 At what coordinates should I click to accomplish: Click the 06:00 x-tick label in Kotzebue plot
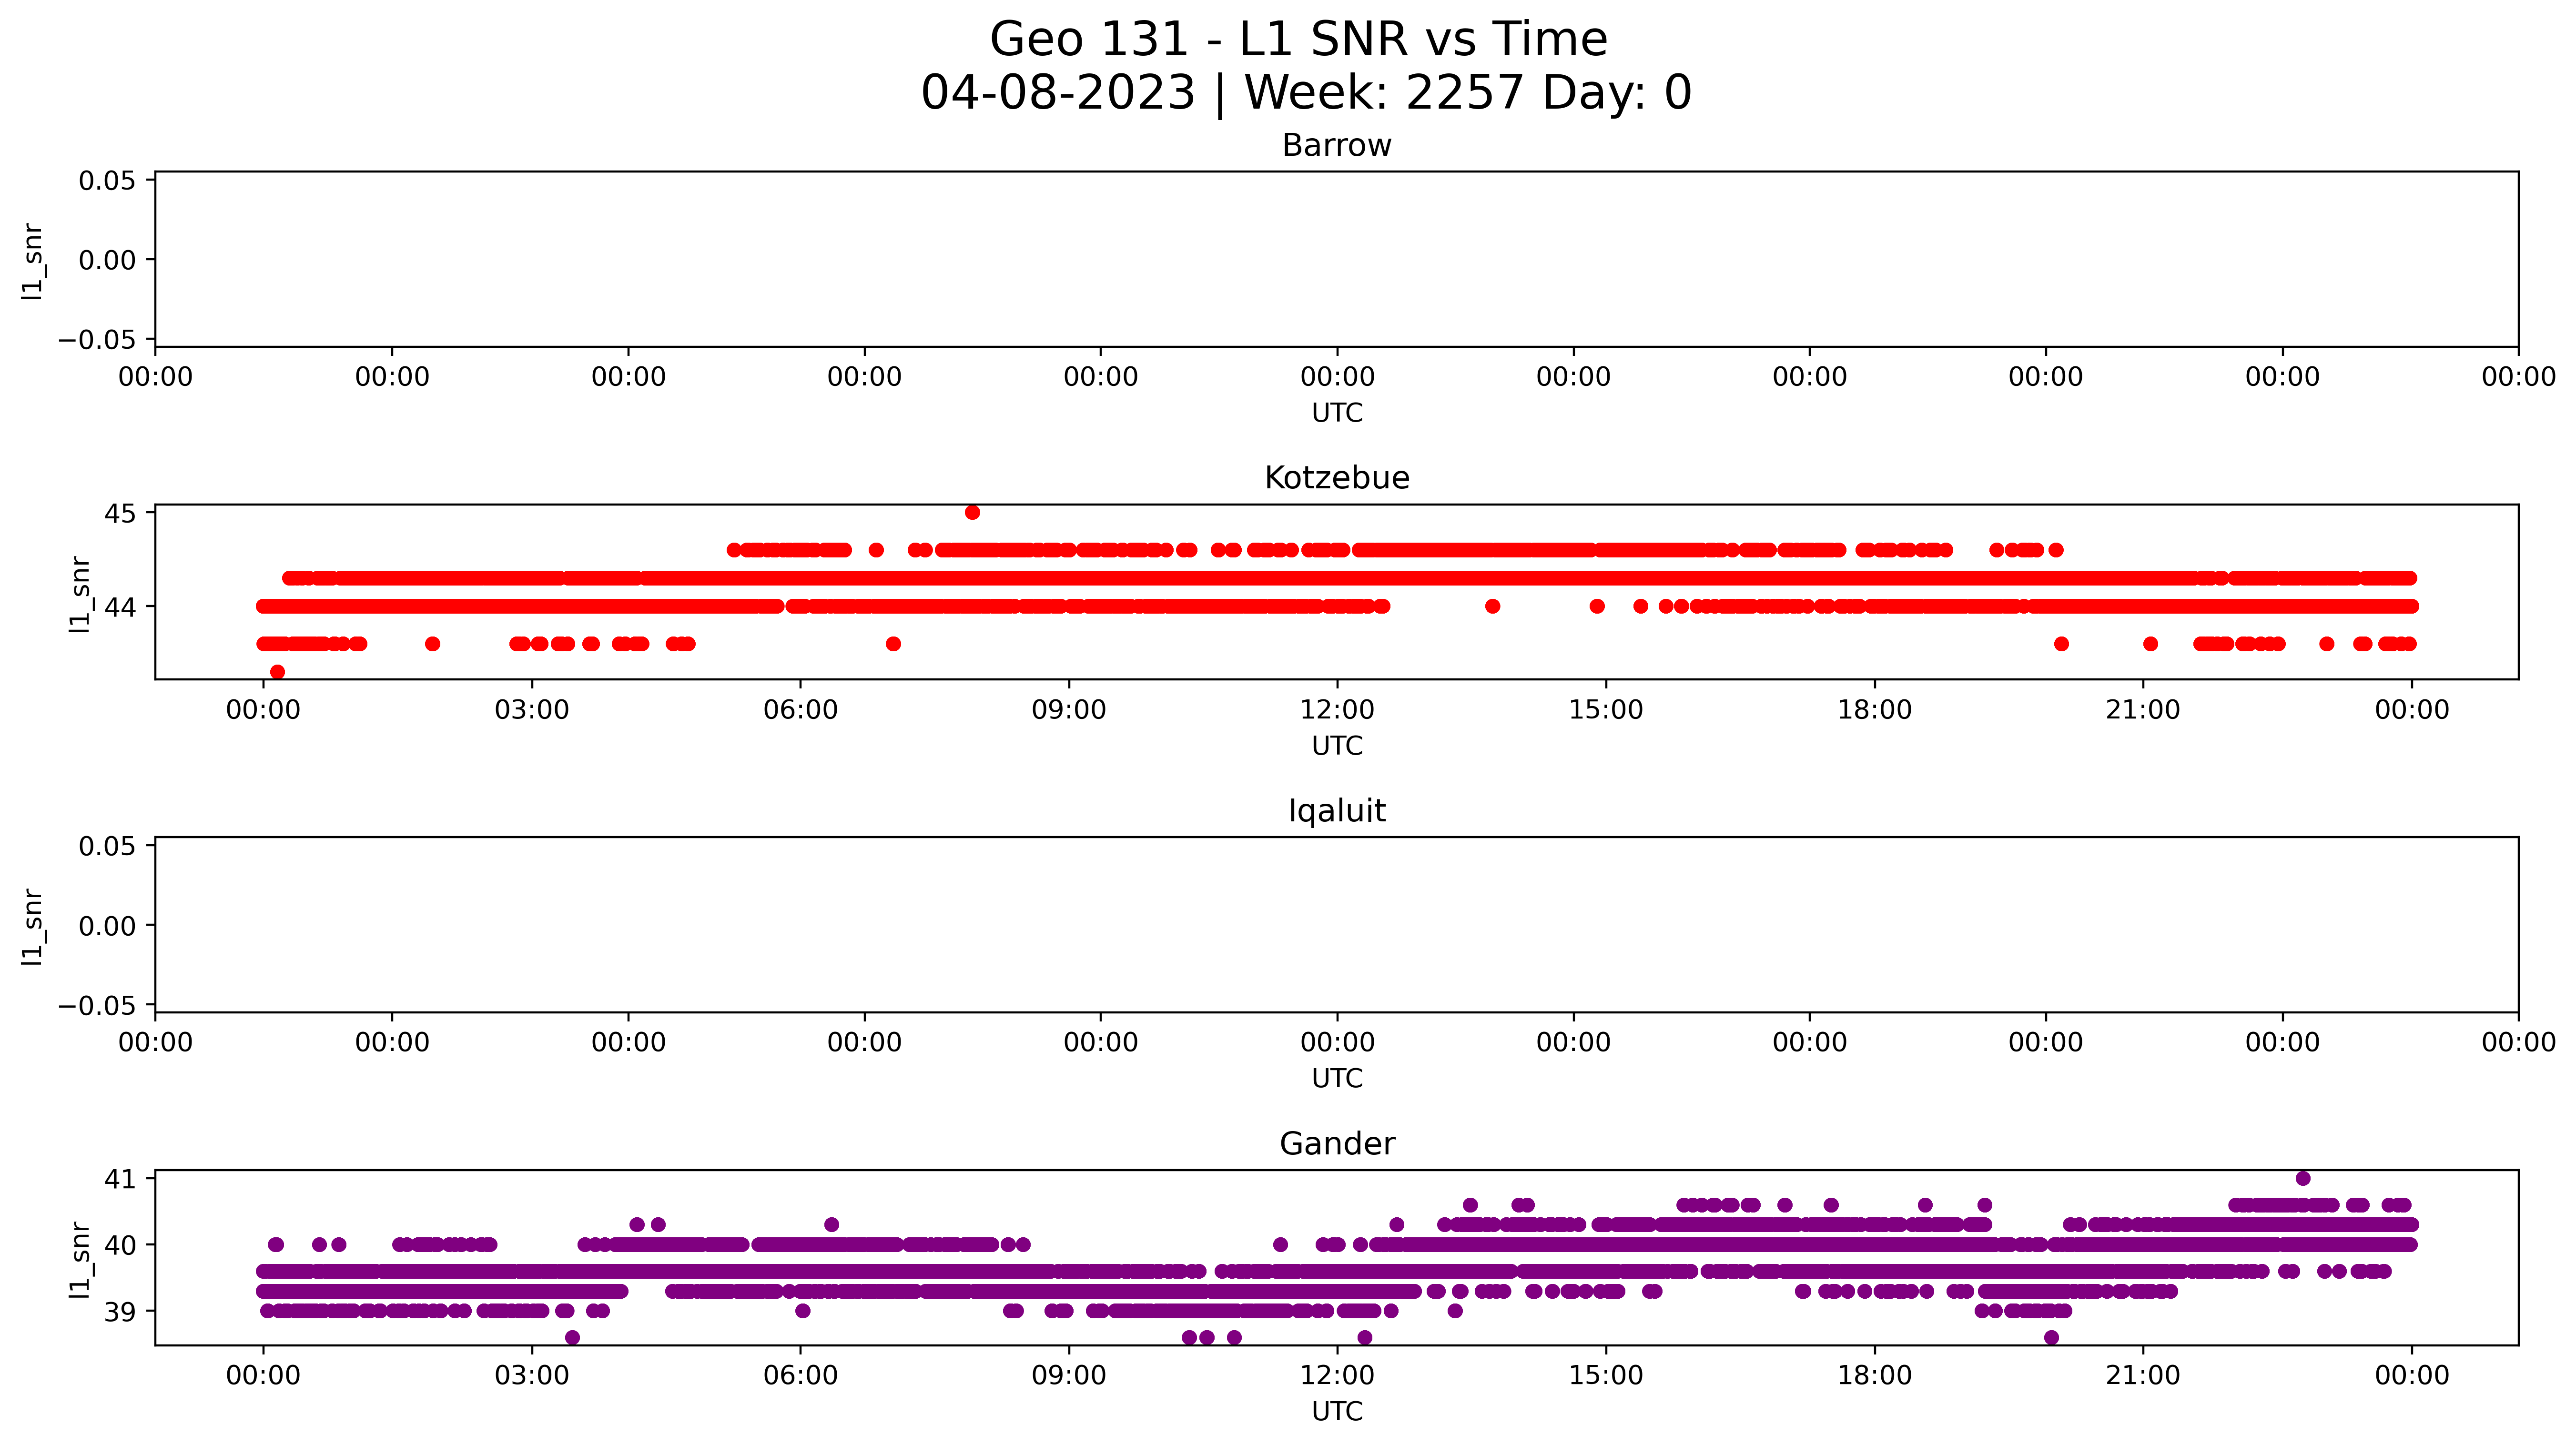click(x=800, y=710)
